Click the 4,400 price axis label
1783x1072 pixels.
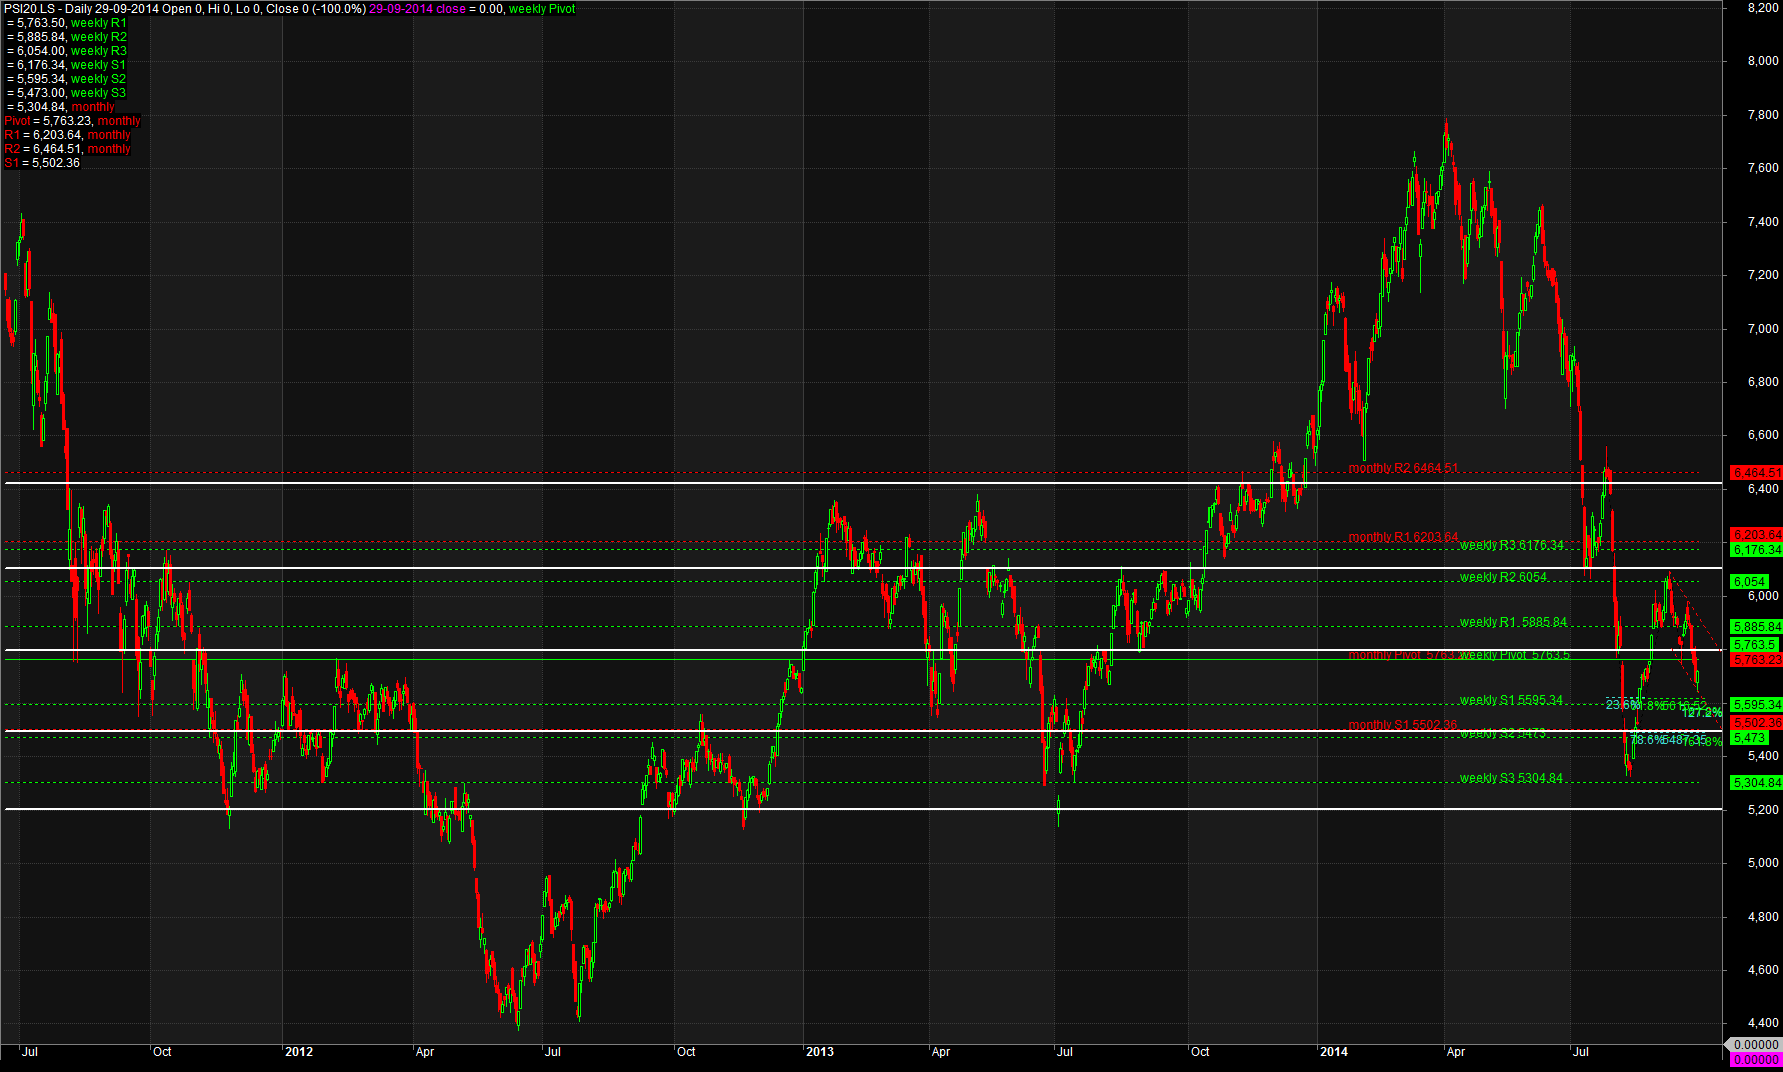[1763, 1023]
